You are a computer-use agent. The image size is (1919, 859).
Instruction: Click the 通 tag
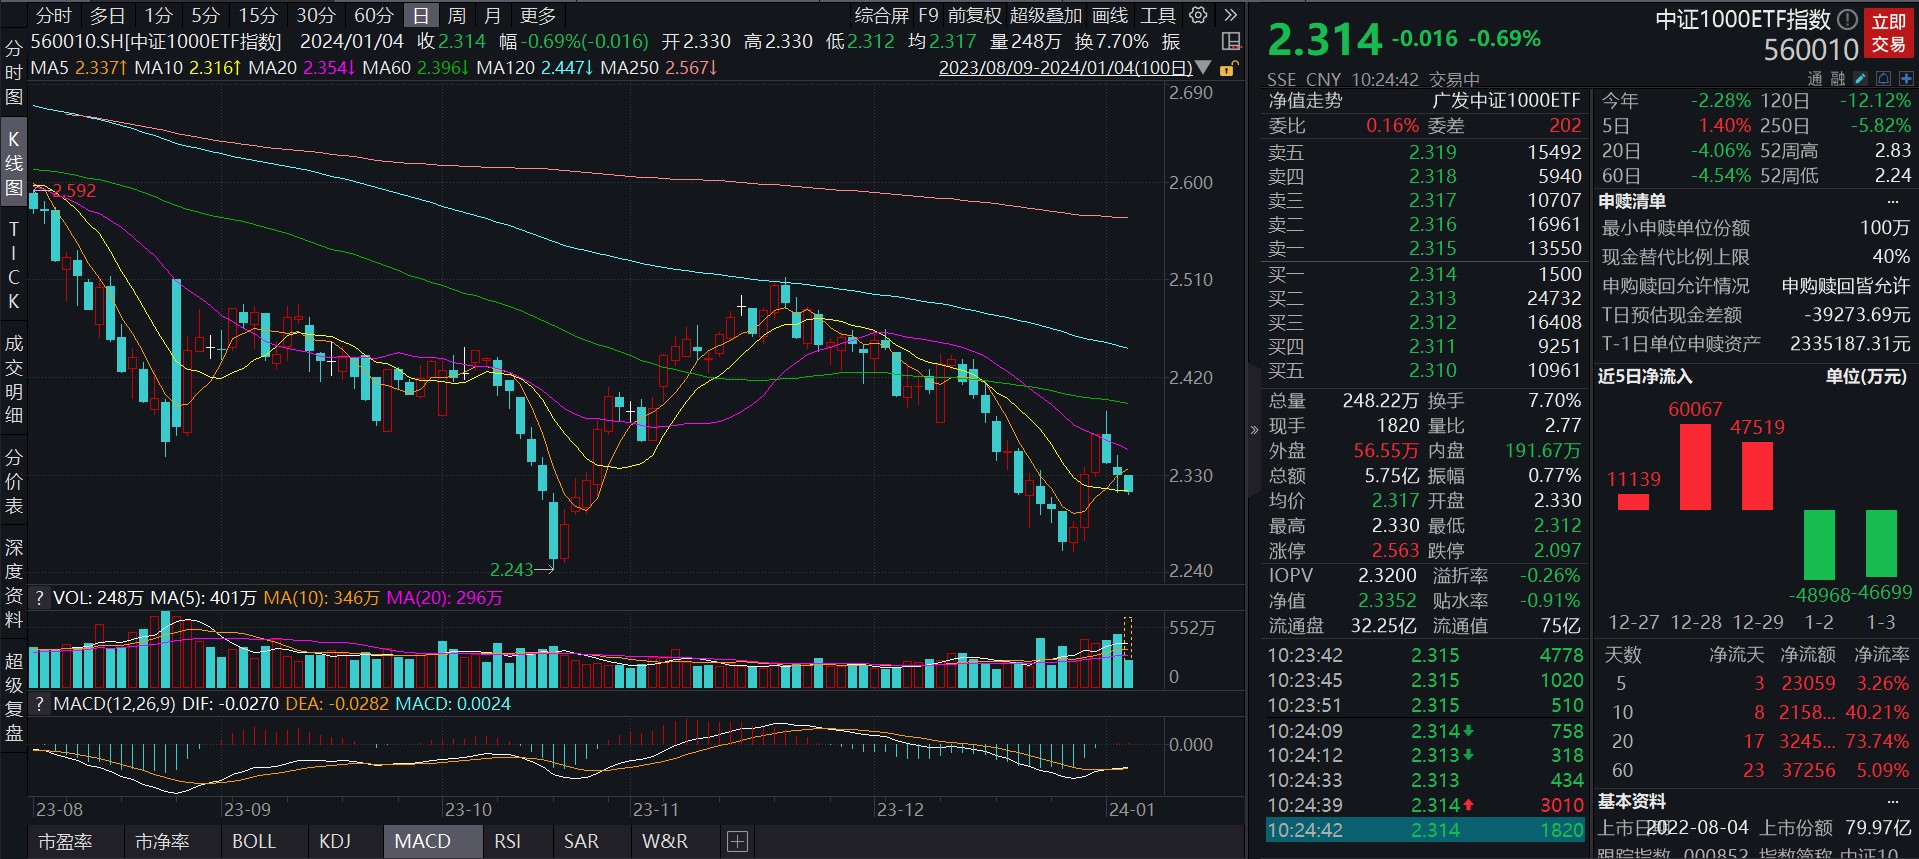pyautogui.click(x=1814, y=78)
